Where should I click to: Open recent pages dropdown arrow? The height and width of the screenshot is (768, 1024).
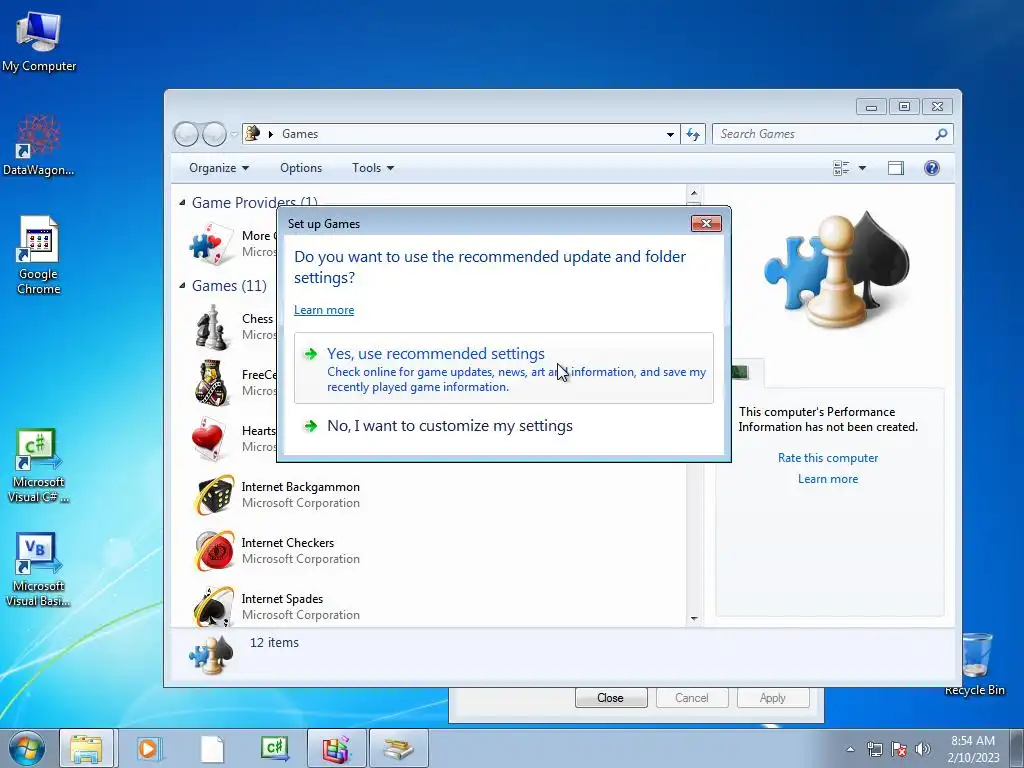click(234, 134)
